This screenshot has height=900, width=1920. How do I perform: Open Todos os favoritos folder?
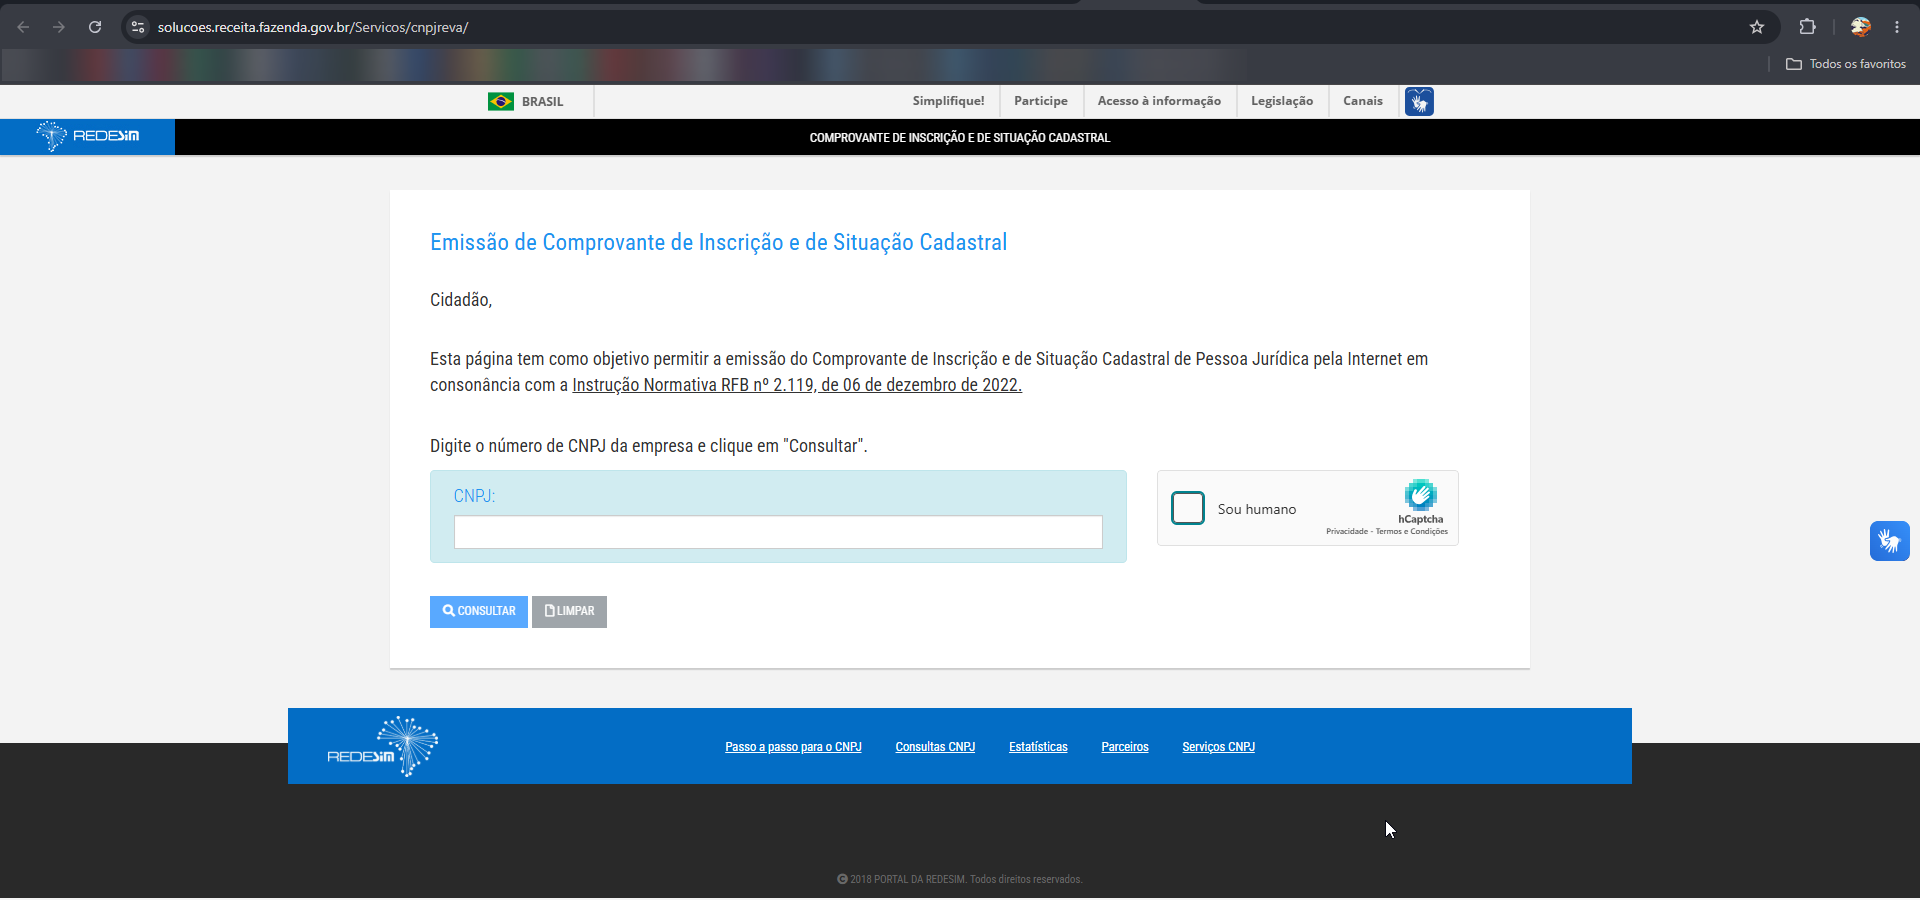pos(1846,64)
